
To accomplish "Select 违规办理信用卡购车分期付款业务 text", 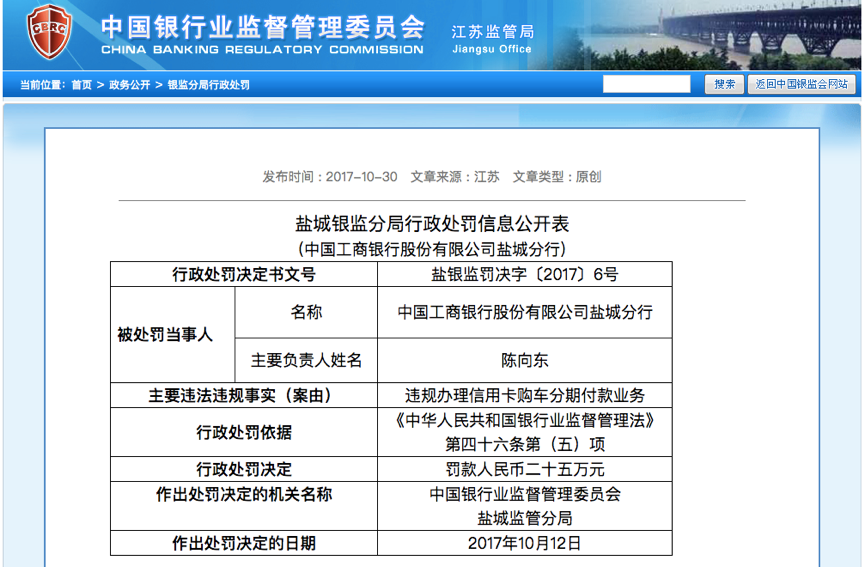I will (x=525, y=395).
